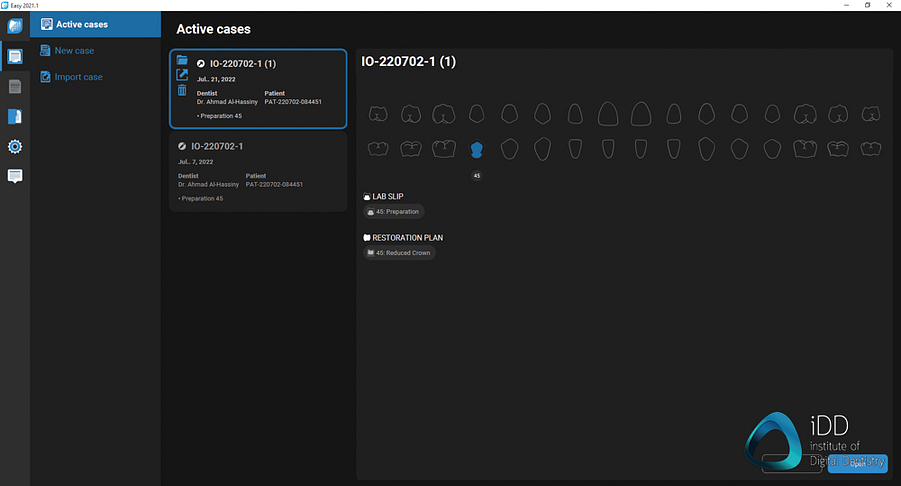Click the highlighted blue tooth 45
The height and width of the screenshot is (486, 901).
point(476,149)
